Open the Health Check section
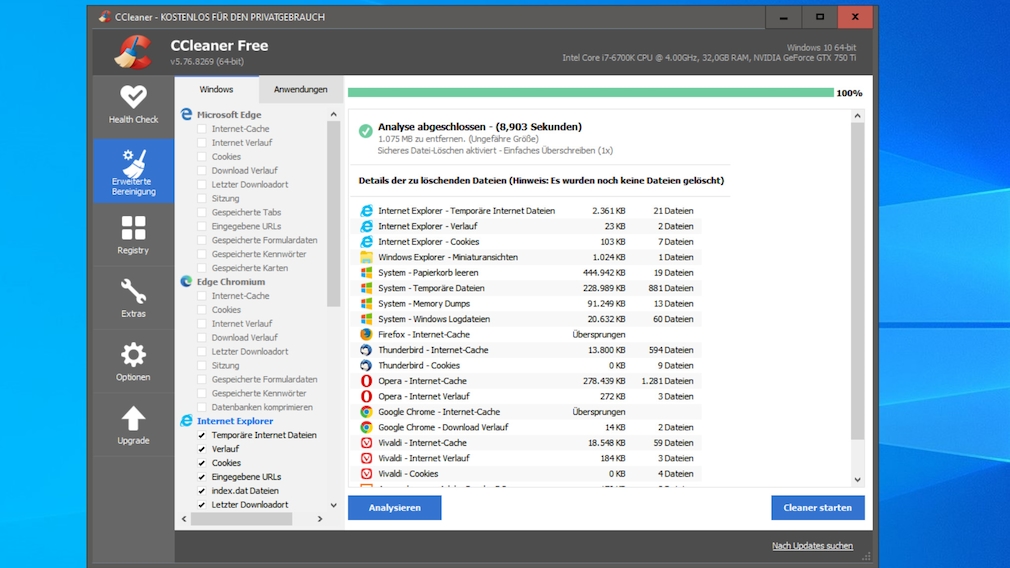This screenshot has width=1010, height=568. 133,106
